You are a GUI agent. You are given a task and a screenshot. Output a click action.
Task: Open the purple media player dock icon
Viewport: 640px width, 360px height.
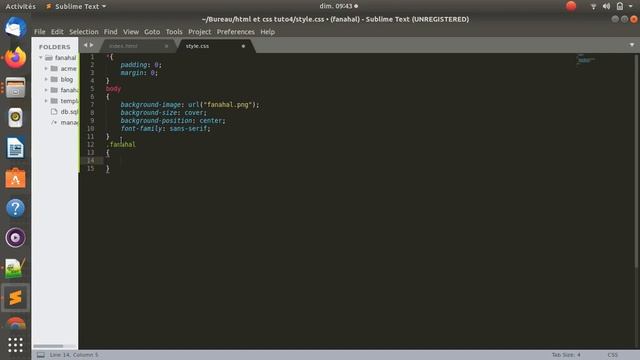coord(15,238)
